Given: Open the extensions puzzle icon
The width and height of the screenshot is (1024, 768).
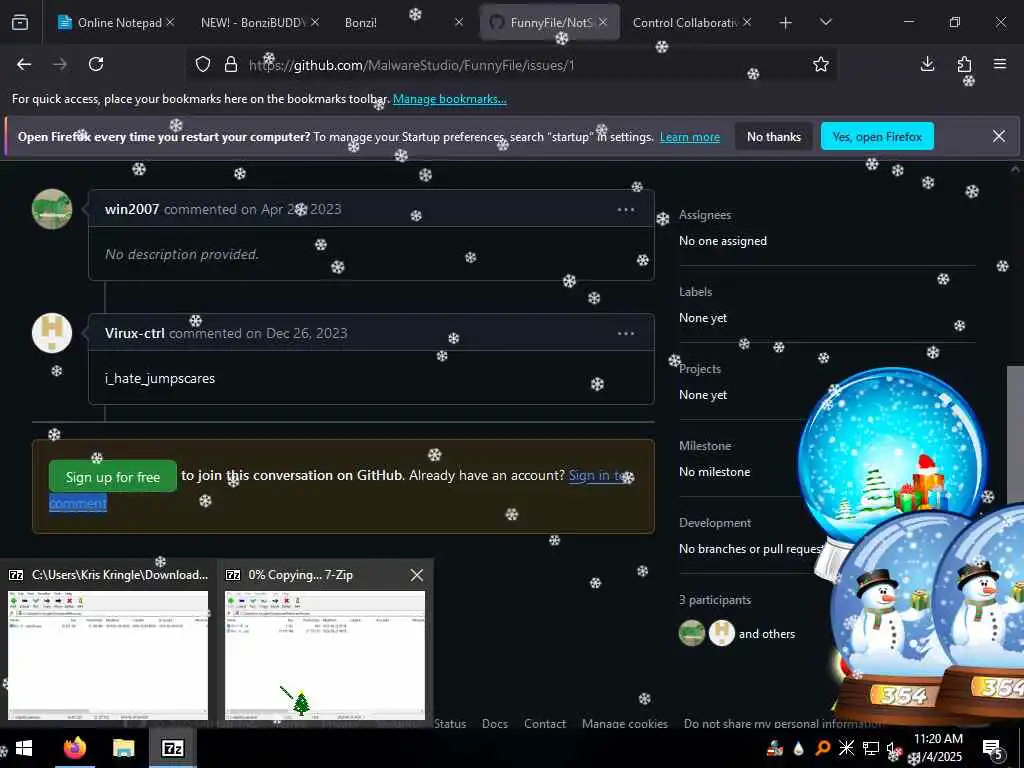Looking at the screenshot, I should pyautogui.click(x=964, y=64).
